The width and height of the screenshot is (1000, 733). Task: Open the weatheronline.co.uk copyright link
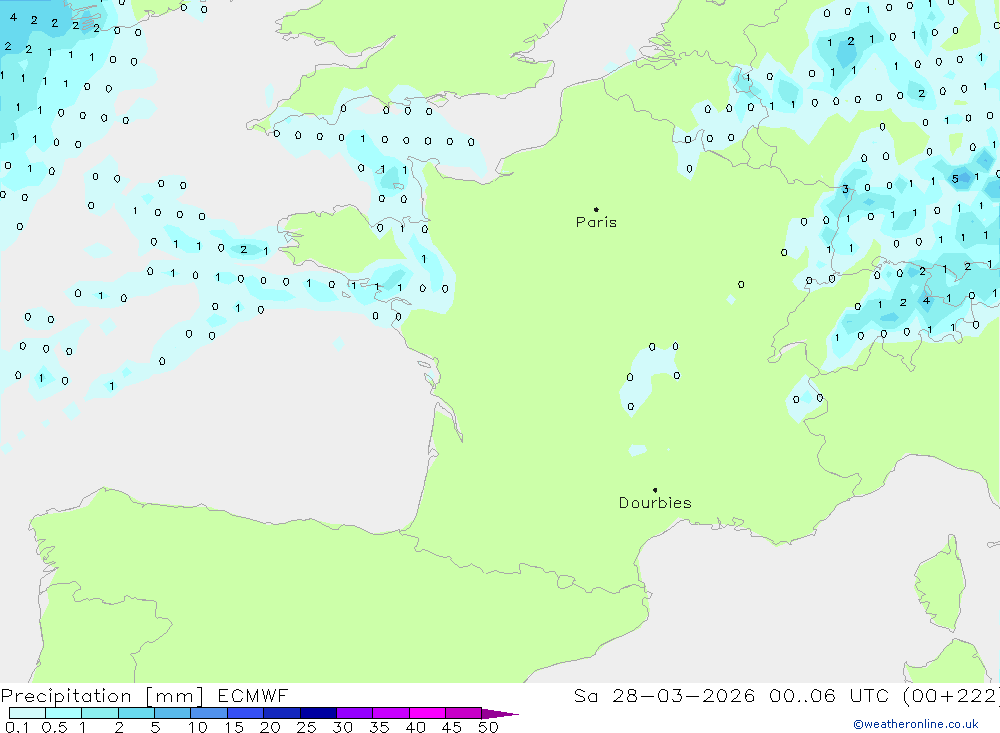916,724
